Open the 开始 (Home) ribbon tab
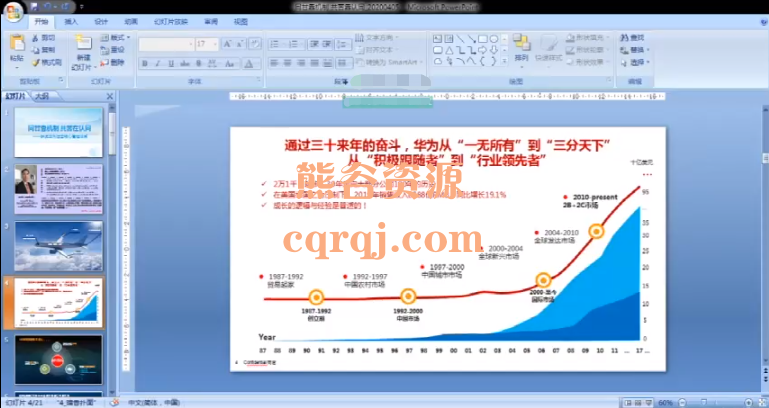 click(x=41, y=22)
